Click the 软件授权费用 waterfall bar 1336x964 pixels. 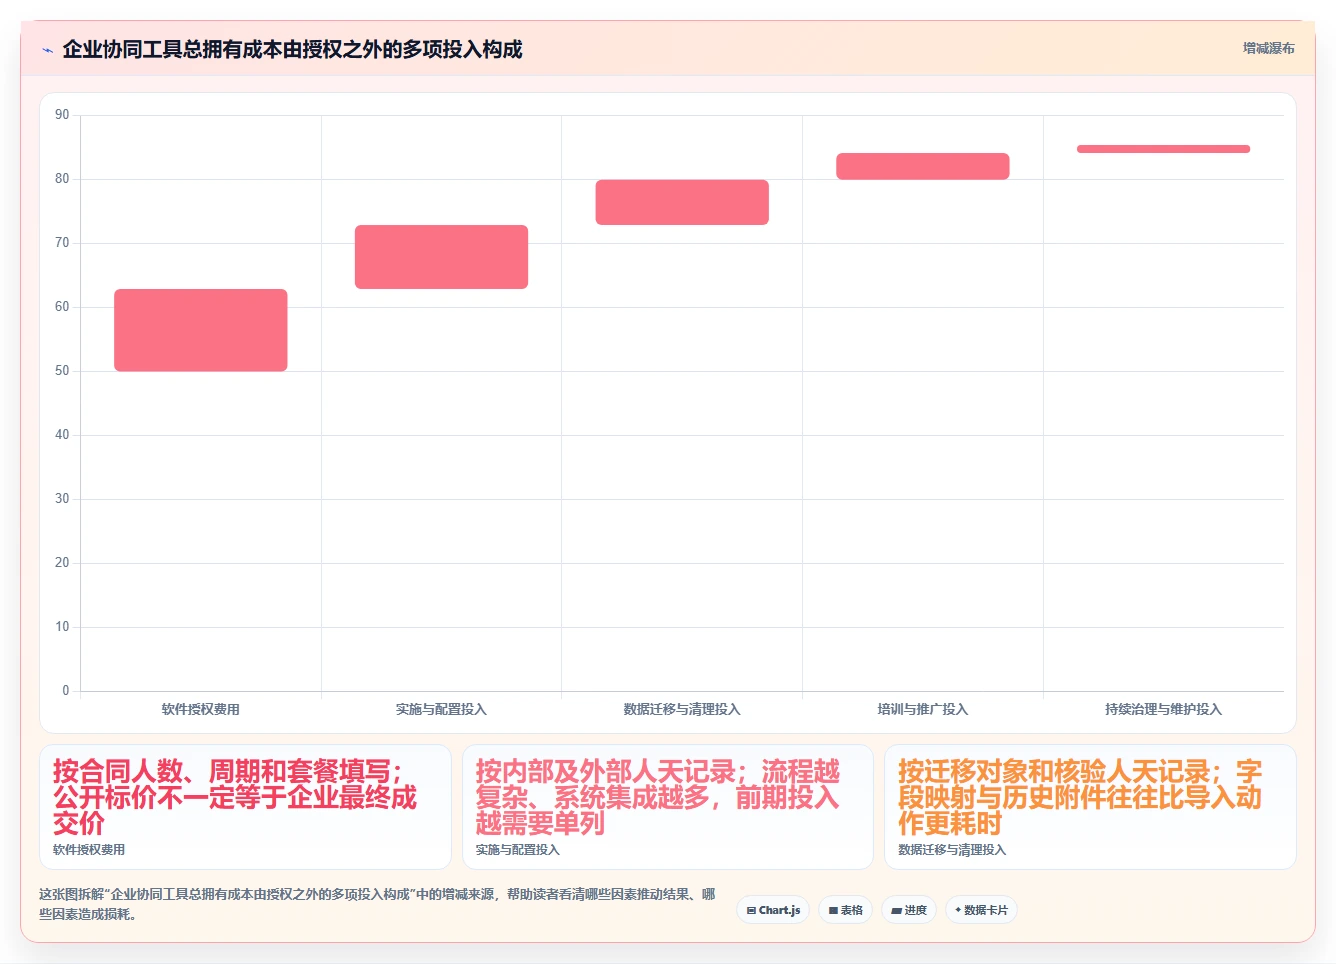(x=201, y=330)
